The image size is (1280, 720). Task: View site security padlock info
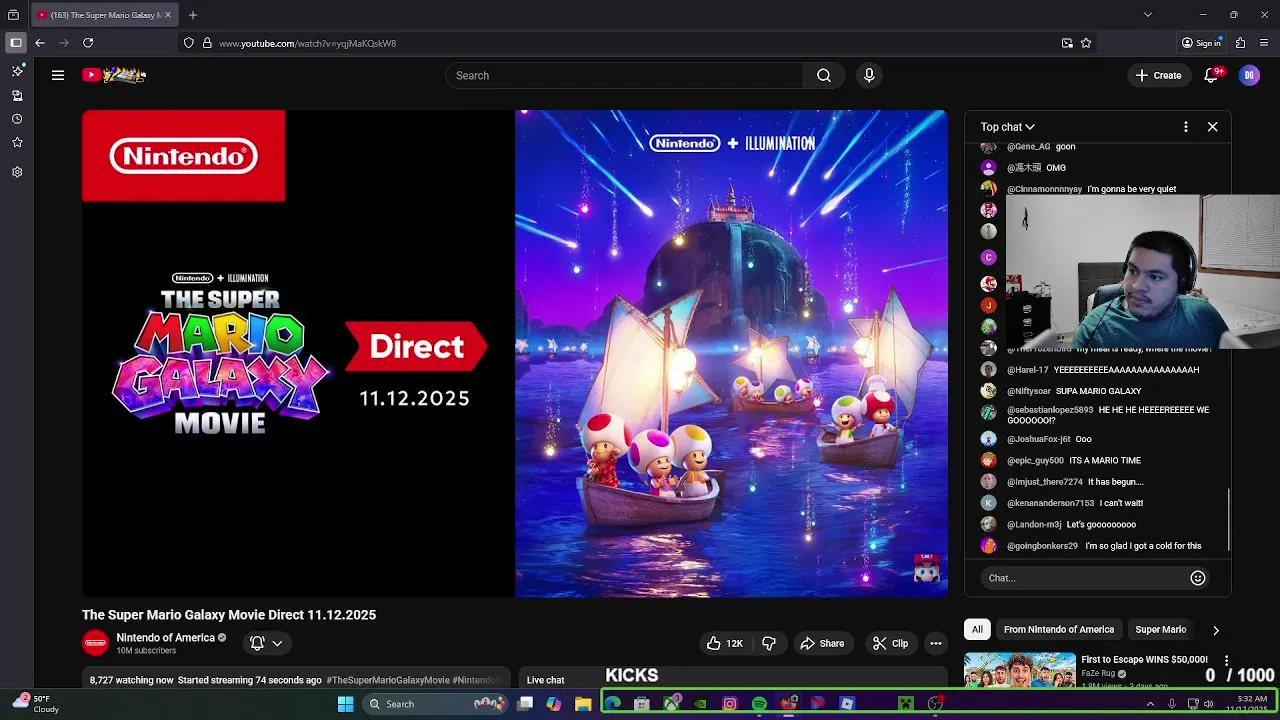pos(207,43)
